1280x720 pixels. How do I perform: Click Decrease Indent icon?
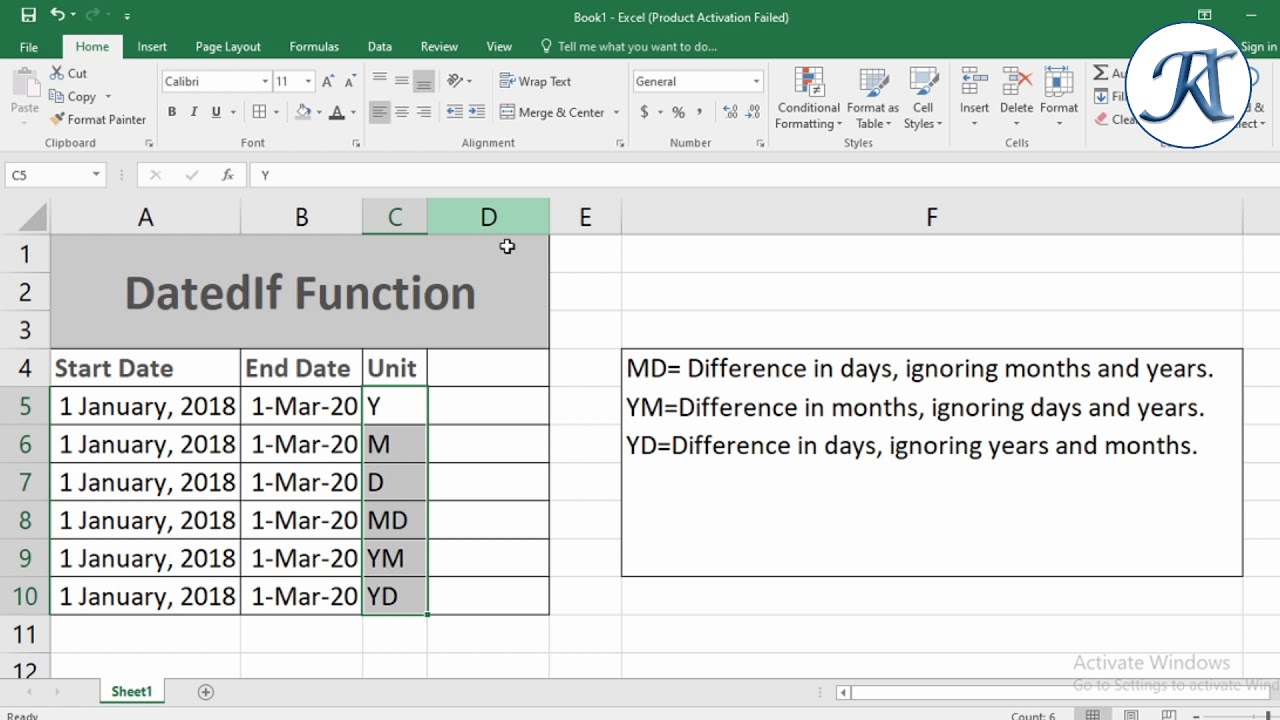454,112
